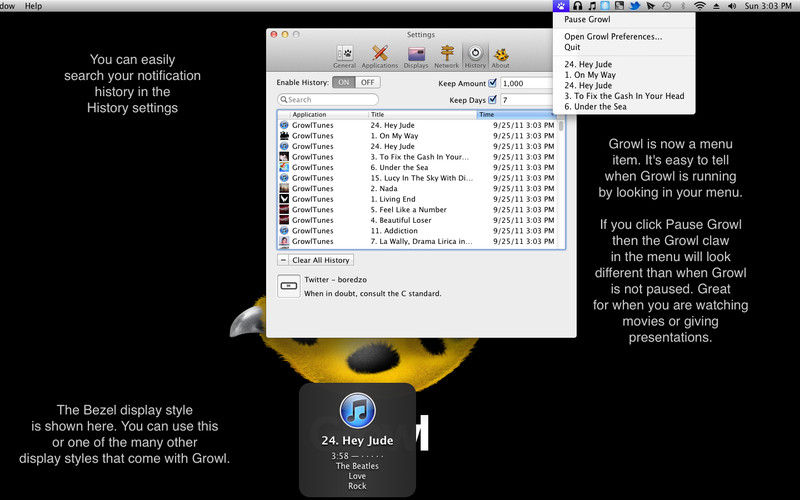This screenshot has height=500, width=800.
Task: Toggle the Keep Days checkbox
Action: click(x=492, y=99)
